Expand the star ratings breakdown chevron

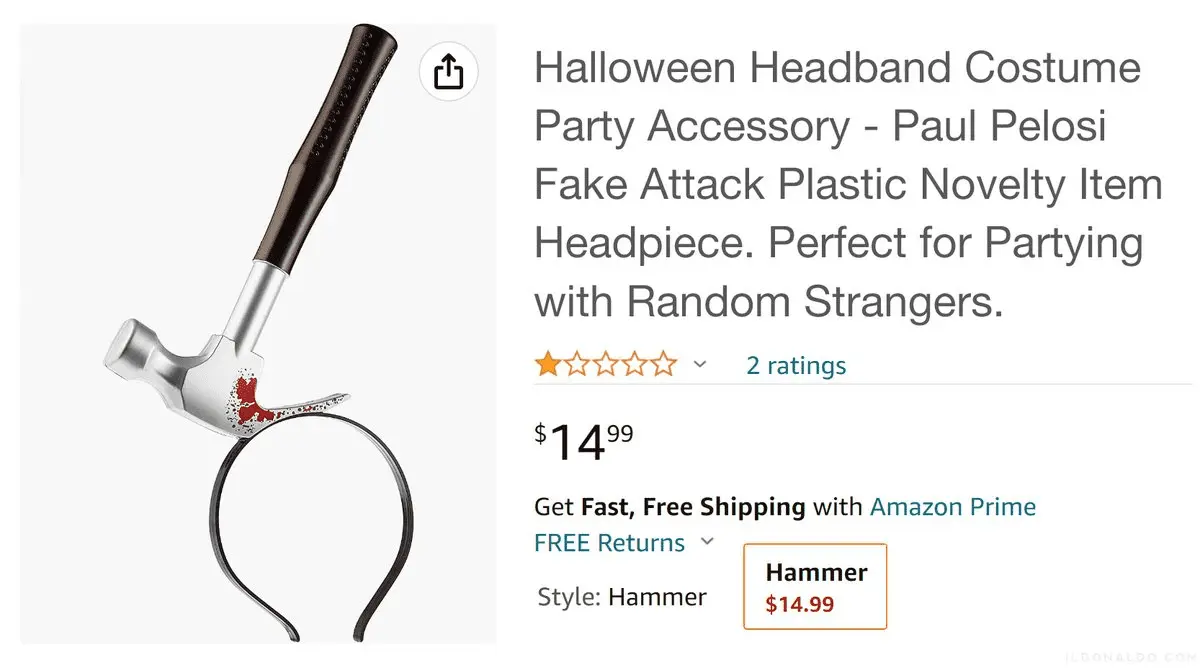point(700,365)
